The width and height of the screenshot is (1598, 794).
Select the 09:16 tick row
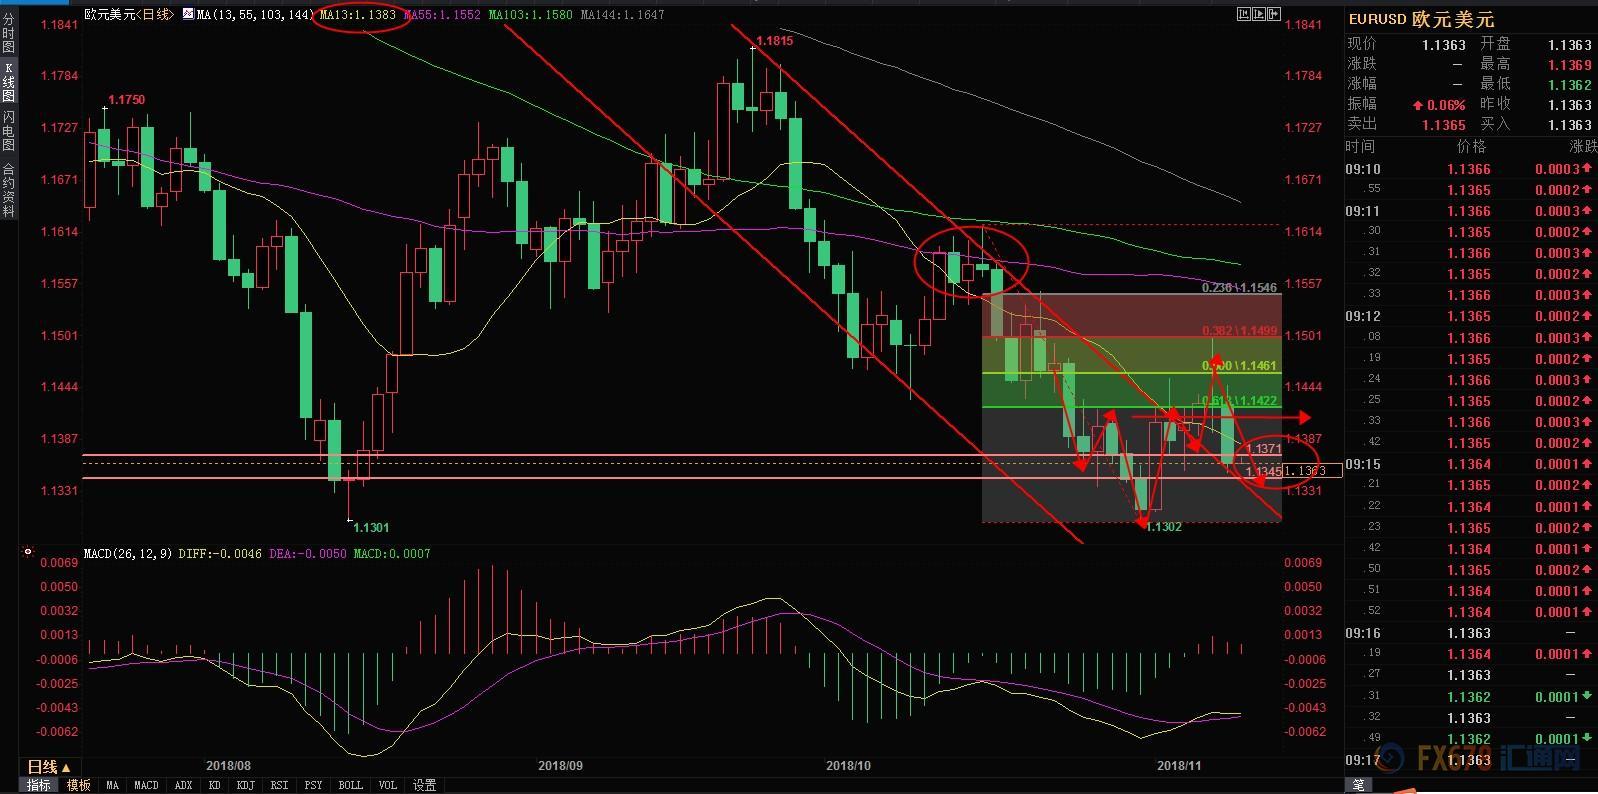1470,633
